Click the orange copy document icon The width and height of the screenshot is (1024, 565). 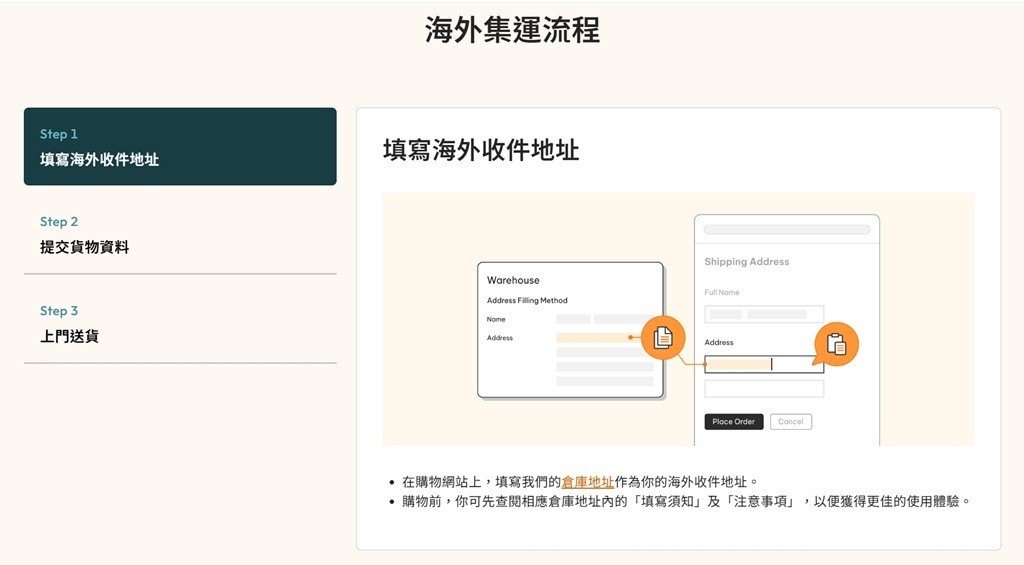pos(663,338)
